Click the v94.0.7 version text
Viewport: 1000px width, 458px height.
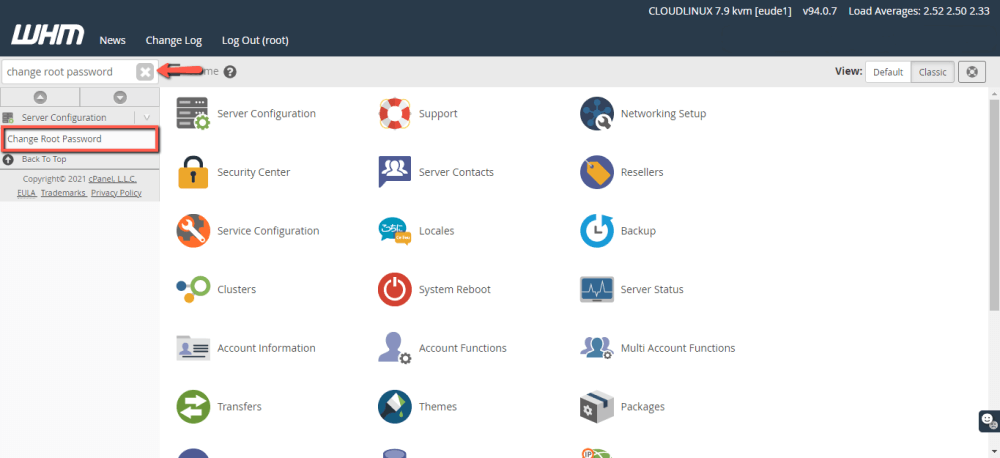tap(820, 11)
